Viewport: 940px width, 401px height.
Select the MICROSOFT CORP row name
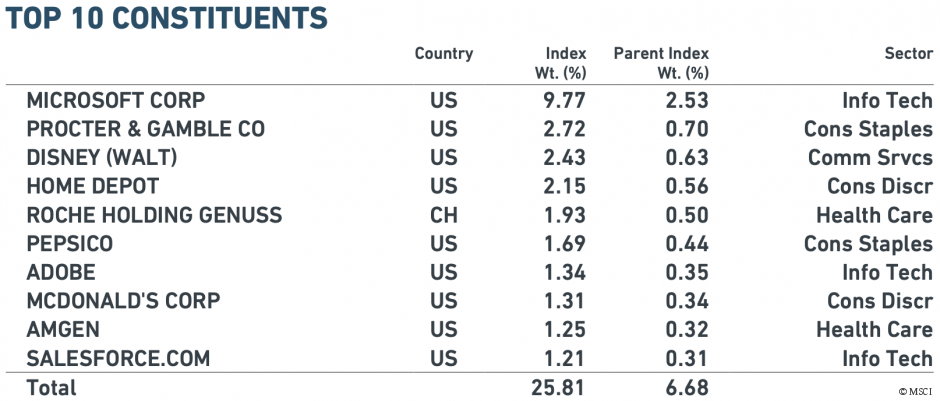[x=116, y=101]
